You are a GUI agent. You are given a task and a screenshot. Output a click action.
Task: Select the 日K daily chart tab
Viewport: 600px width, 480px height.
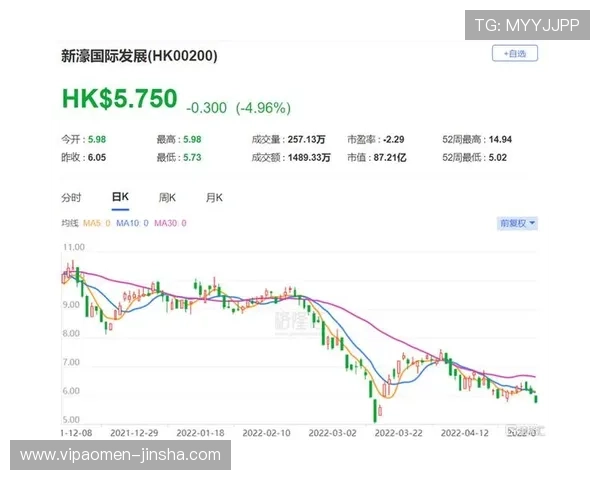pyautogui.click(x=120, y=197)
